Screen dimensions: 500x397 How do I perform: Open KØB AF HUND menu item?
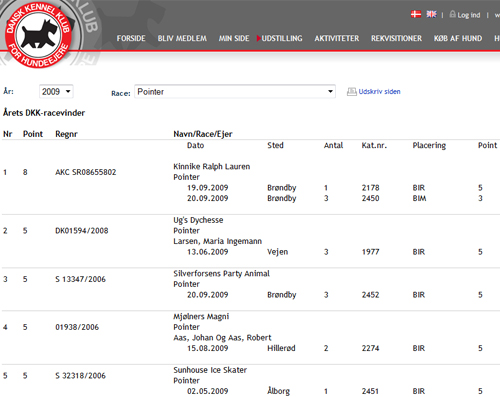tap(458, 38)
